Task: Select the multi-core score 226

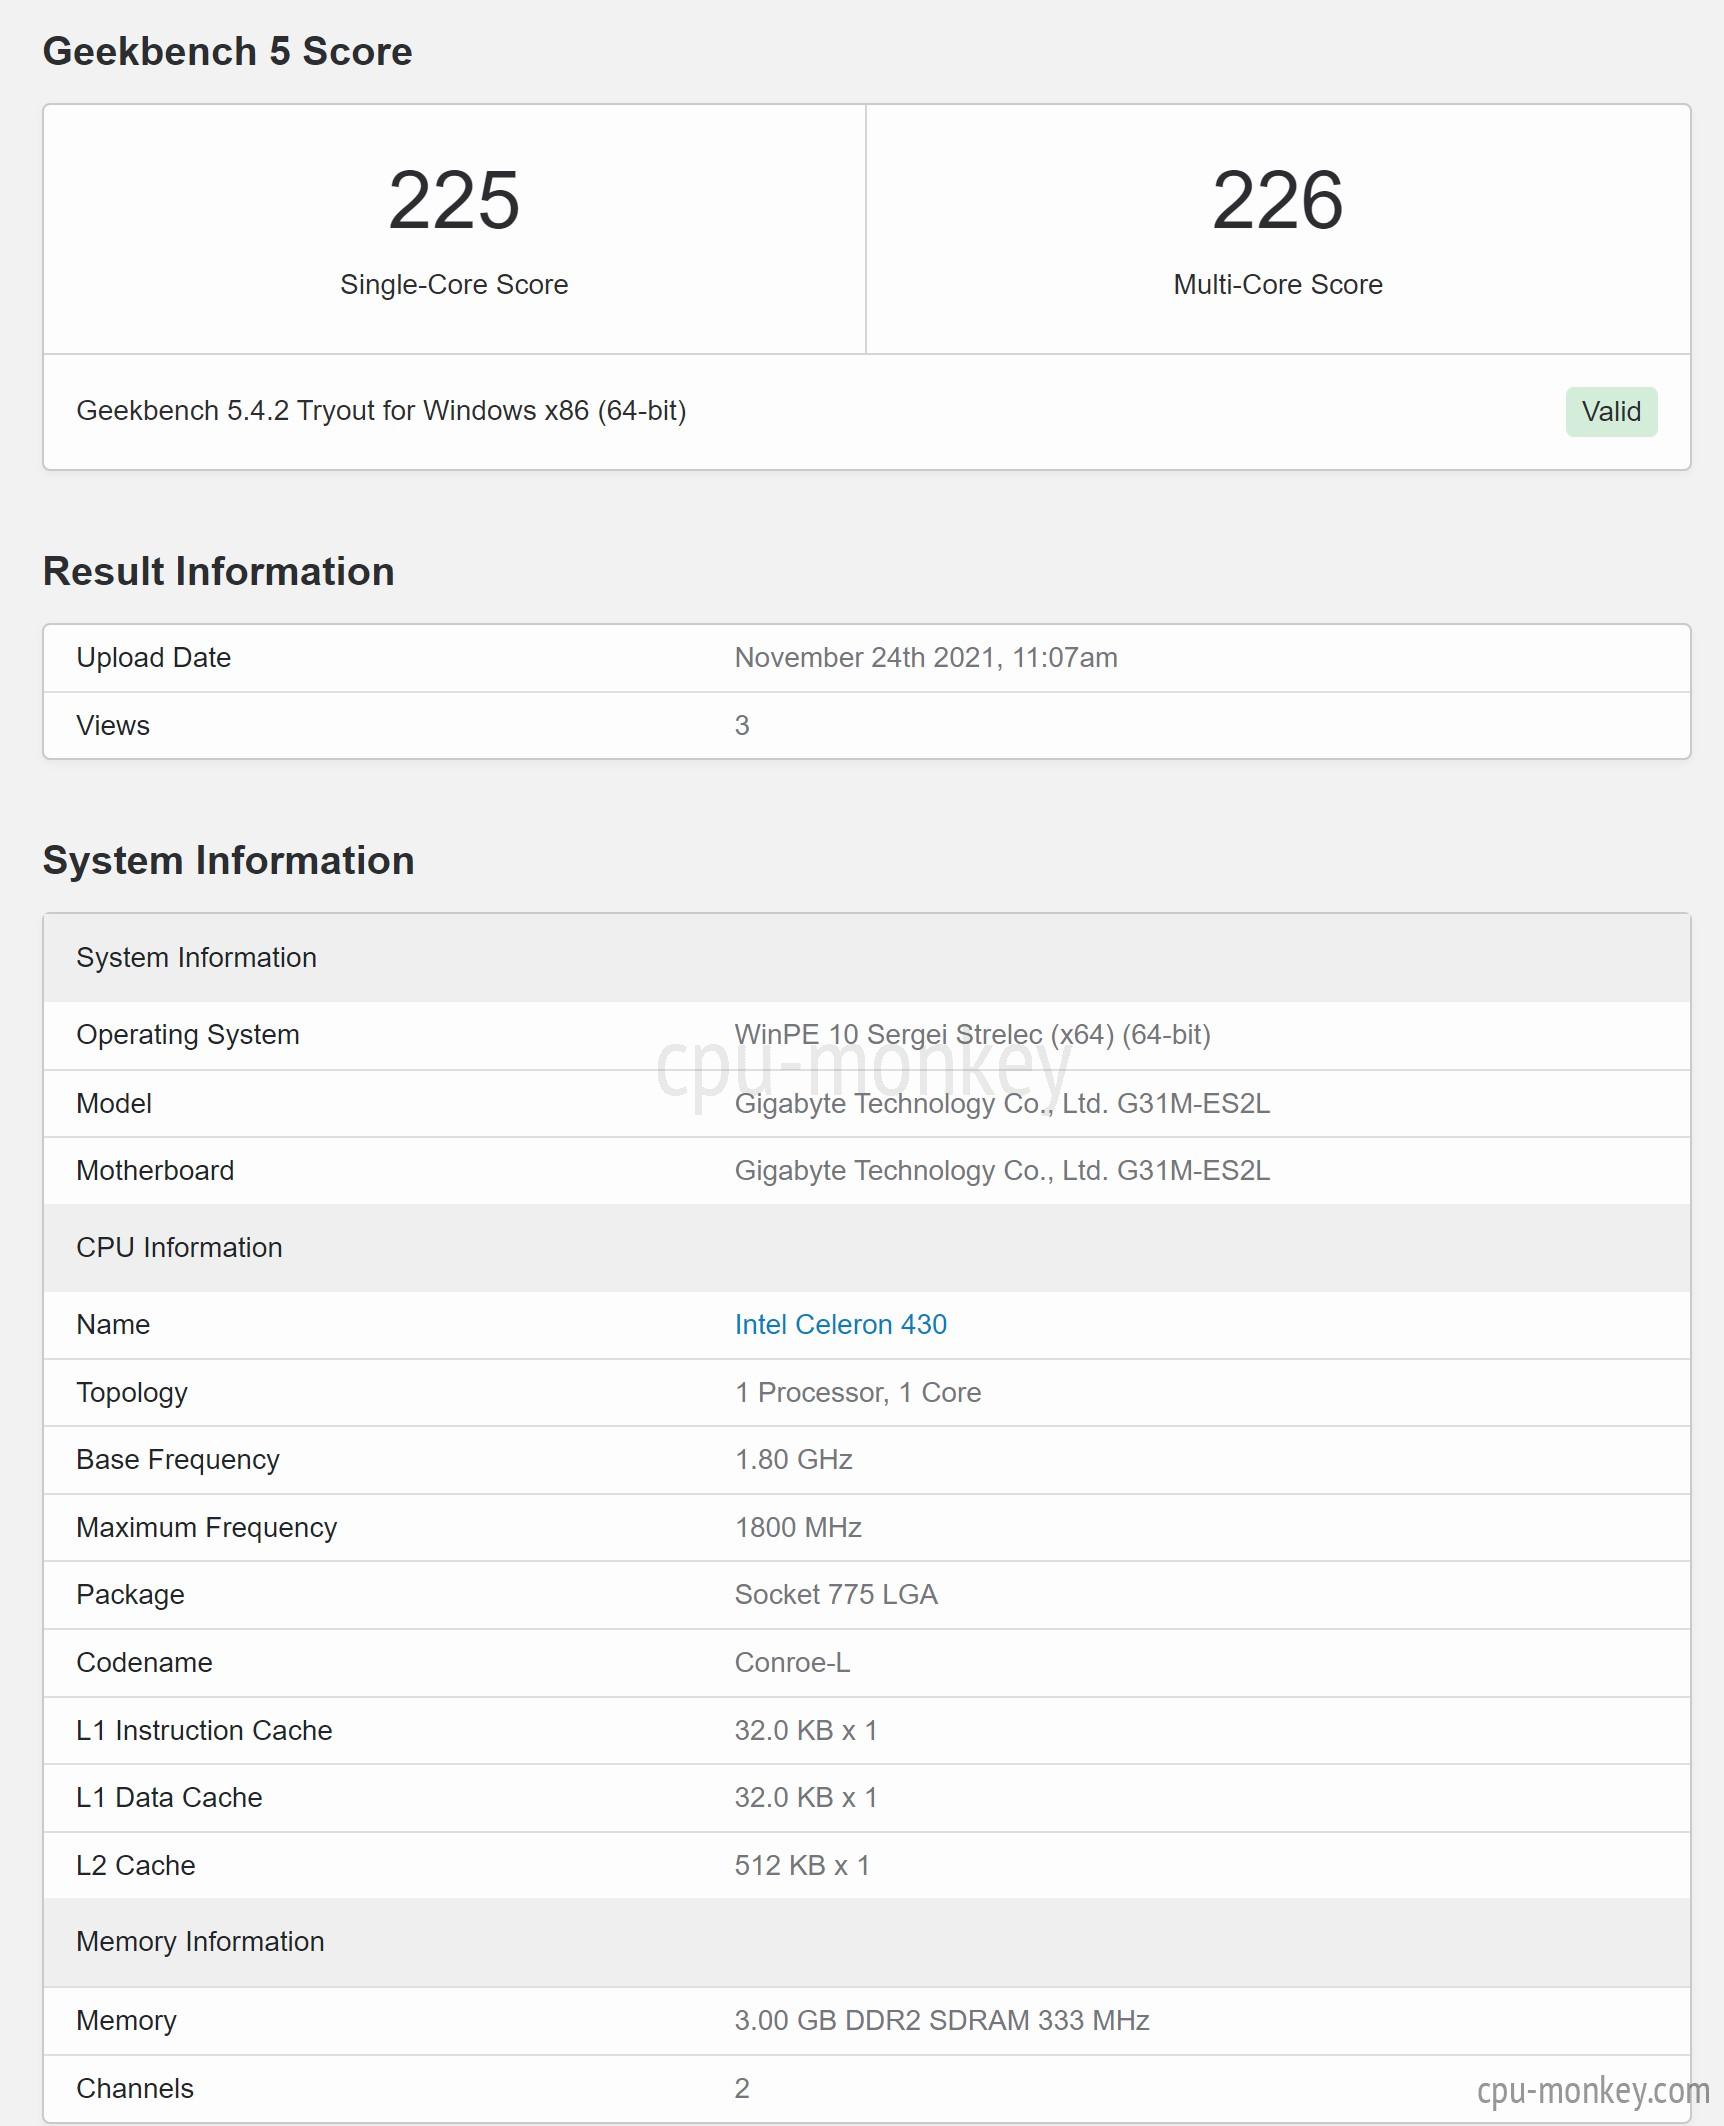Action: 1277,200
